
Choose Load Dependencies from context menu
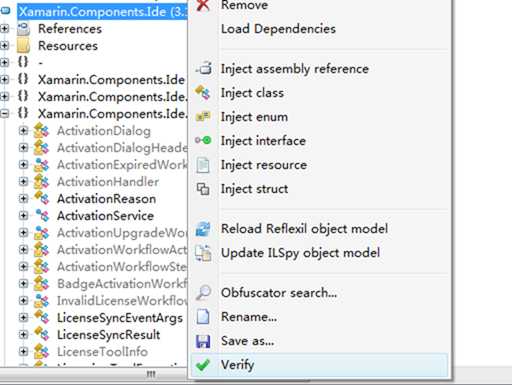278,29
